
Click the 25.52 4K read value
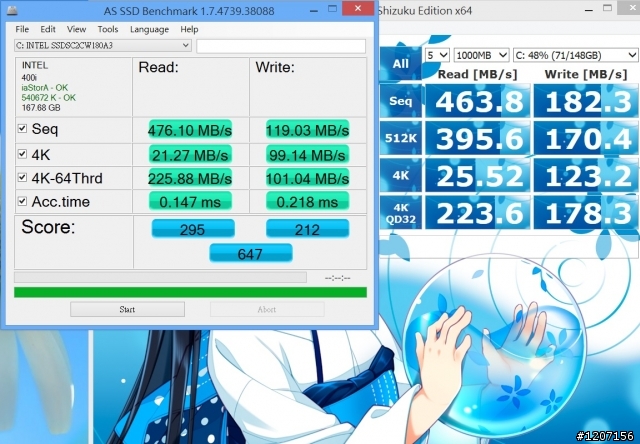[x=478, y=175]
